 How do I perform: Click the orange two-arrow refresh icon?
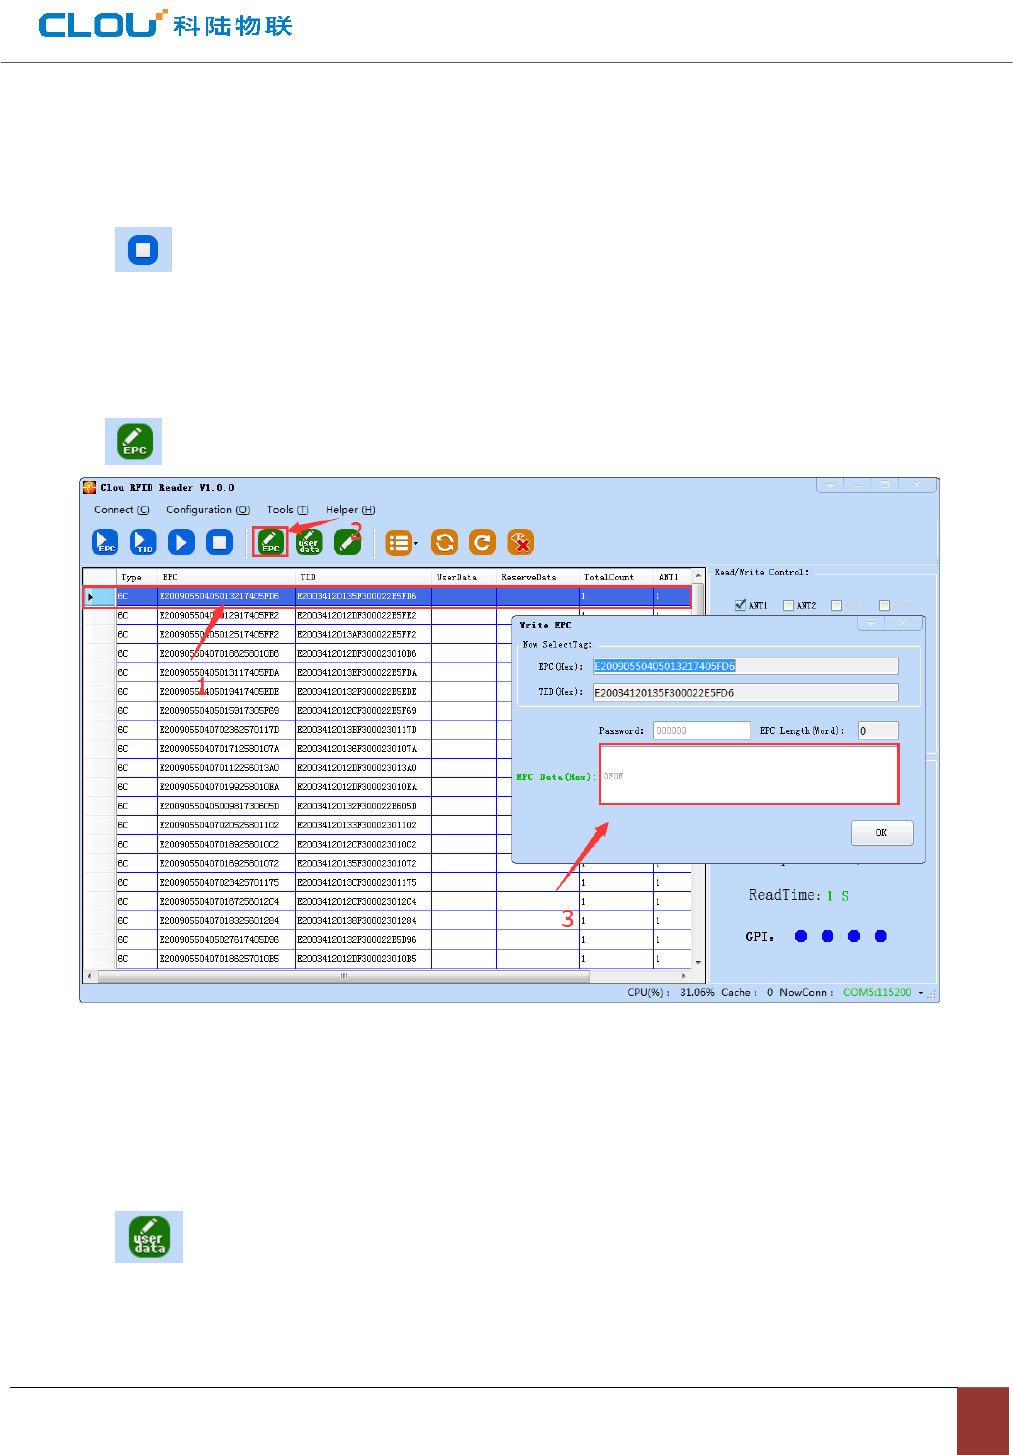[x=444, y=542]
